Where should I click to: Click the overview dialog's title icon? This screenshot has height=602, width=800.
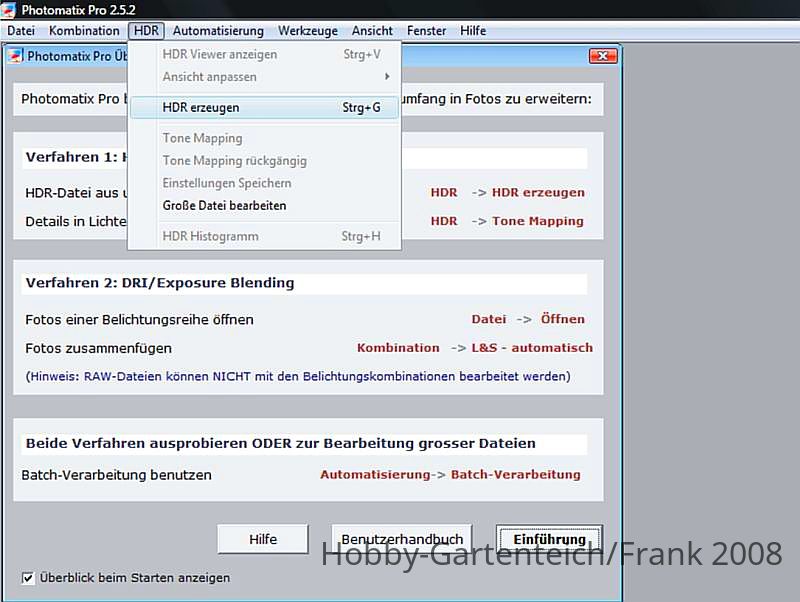[15, 56]
